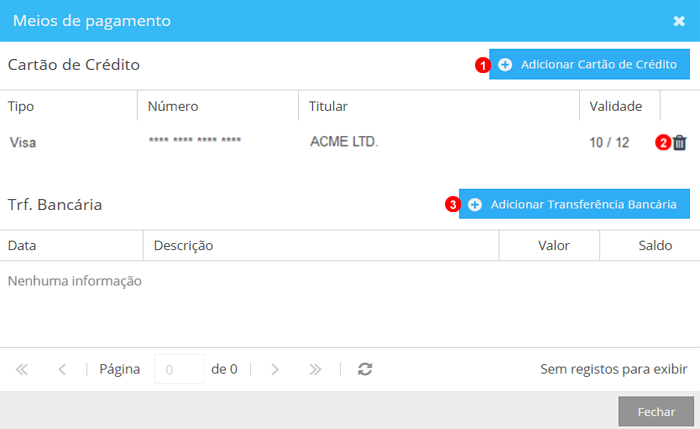Go to next page arrow
700x429 pixels.
[x=275, y=369]
